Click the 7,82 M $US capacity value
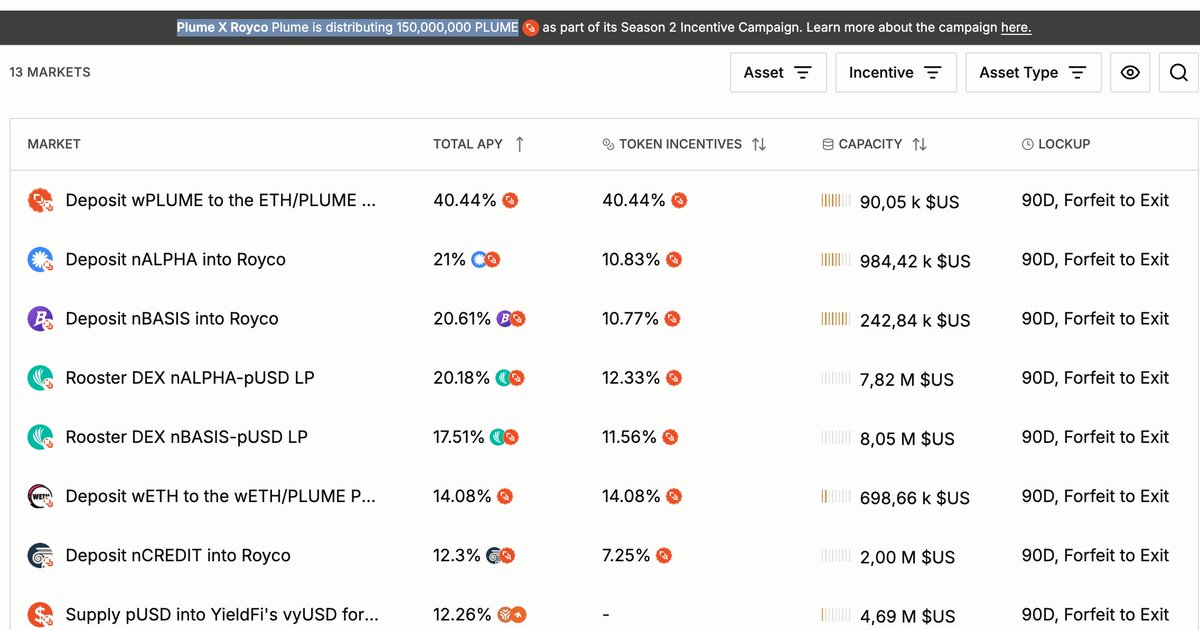The width and height of the screenshot is (1200, 630). (x=907, y=379)
